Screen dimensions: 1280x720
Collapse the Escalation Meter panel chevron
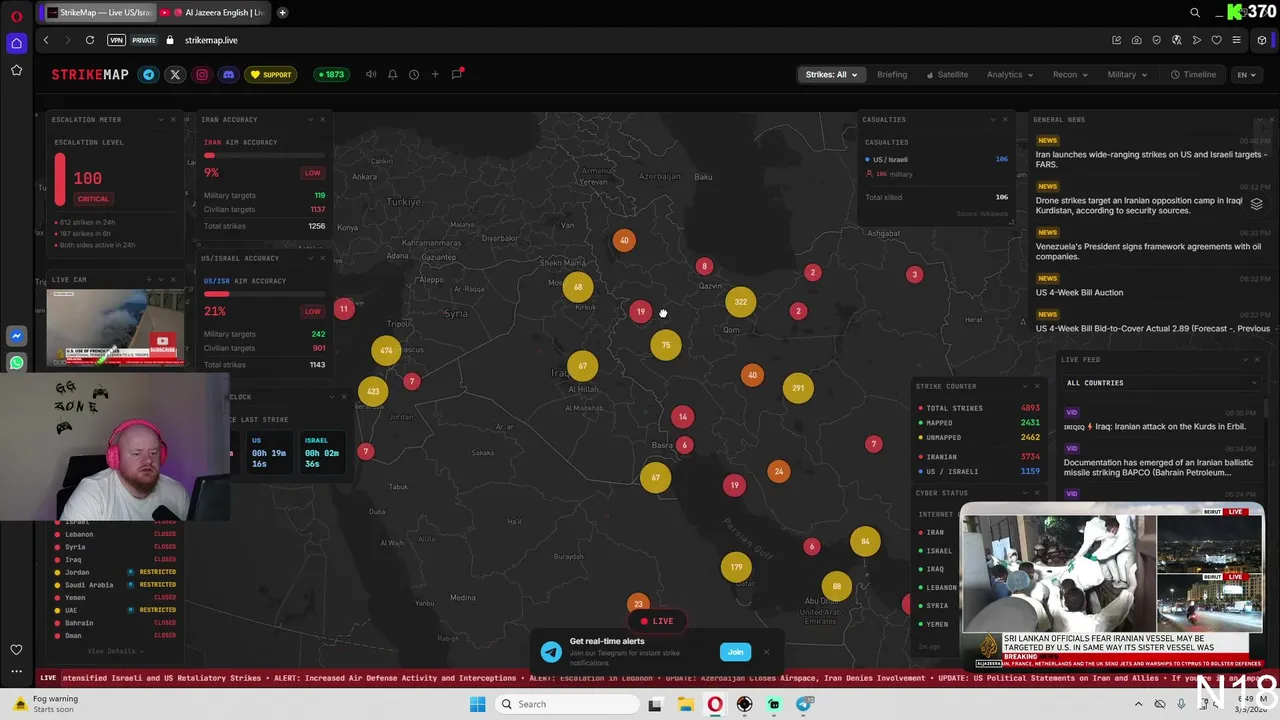click(160, 119)
